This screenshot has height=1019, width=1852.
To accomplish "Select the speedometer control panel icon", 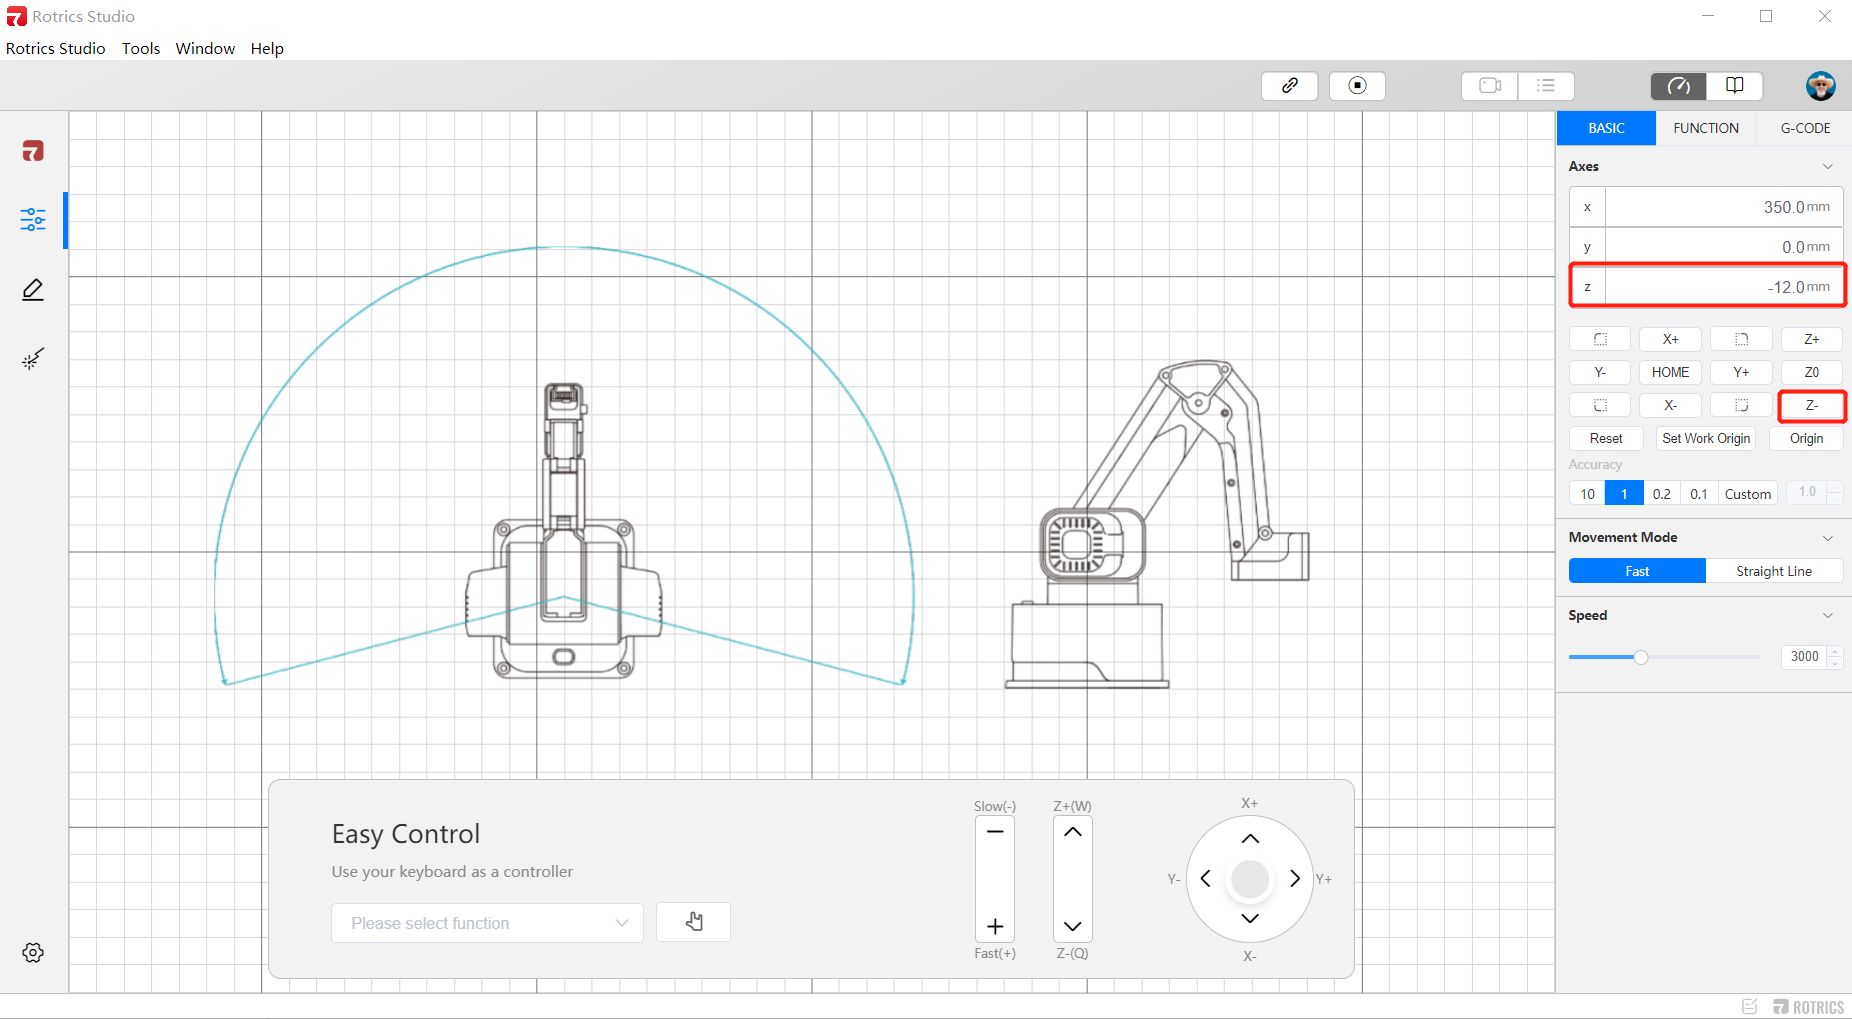I will (1679, 85).
